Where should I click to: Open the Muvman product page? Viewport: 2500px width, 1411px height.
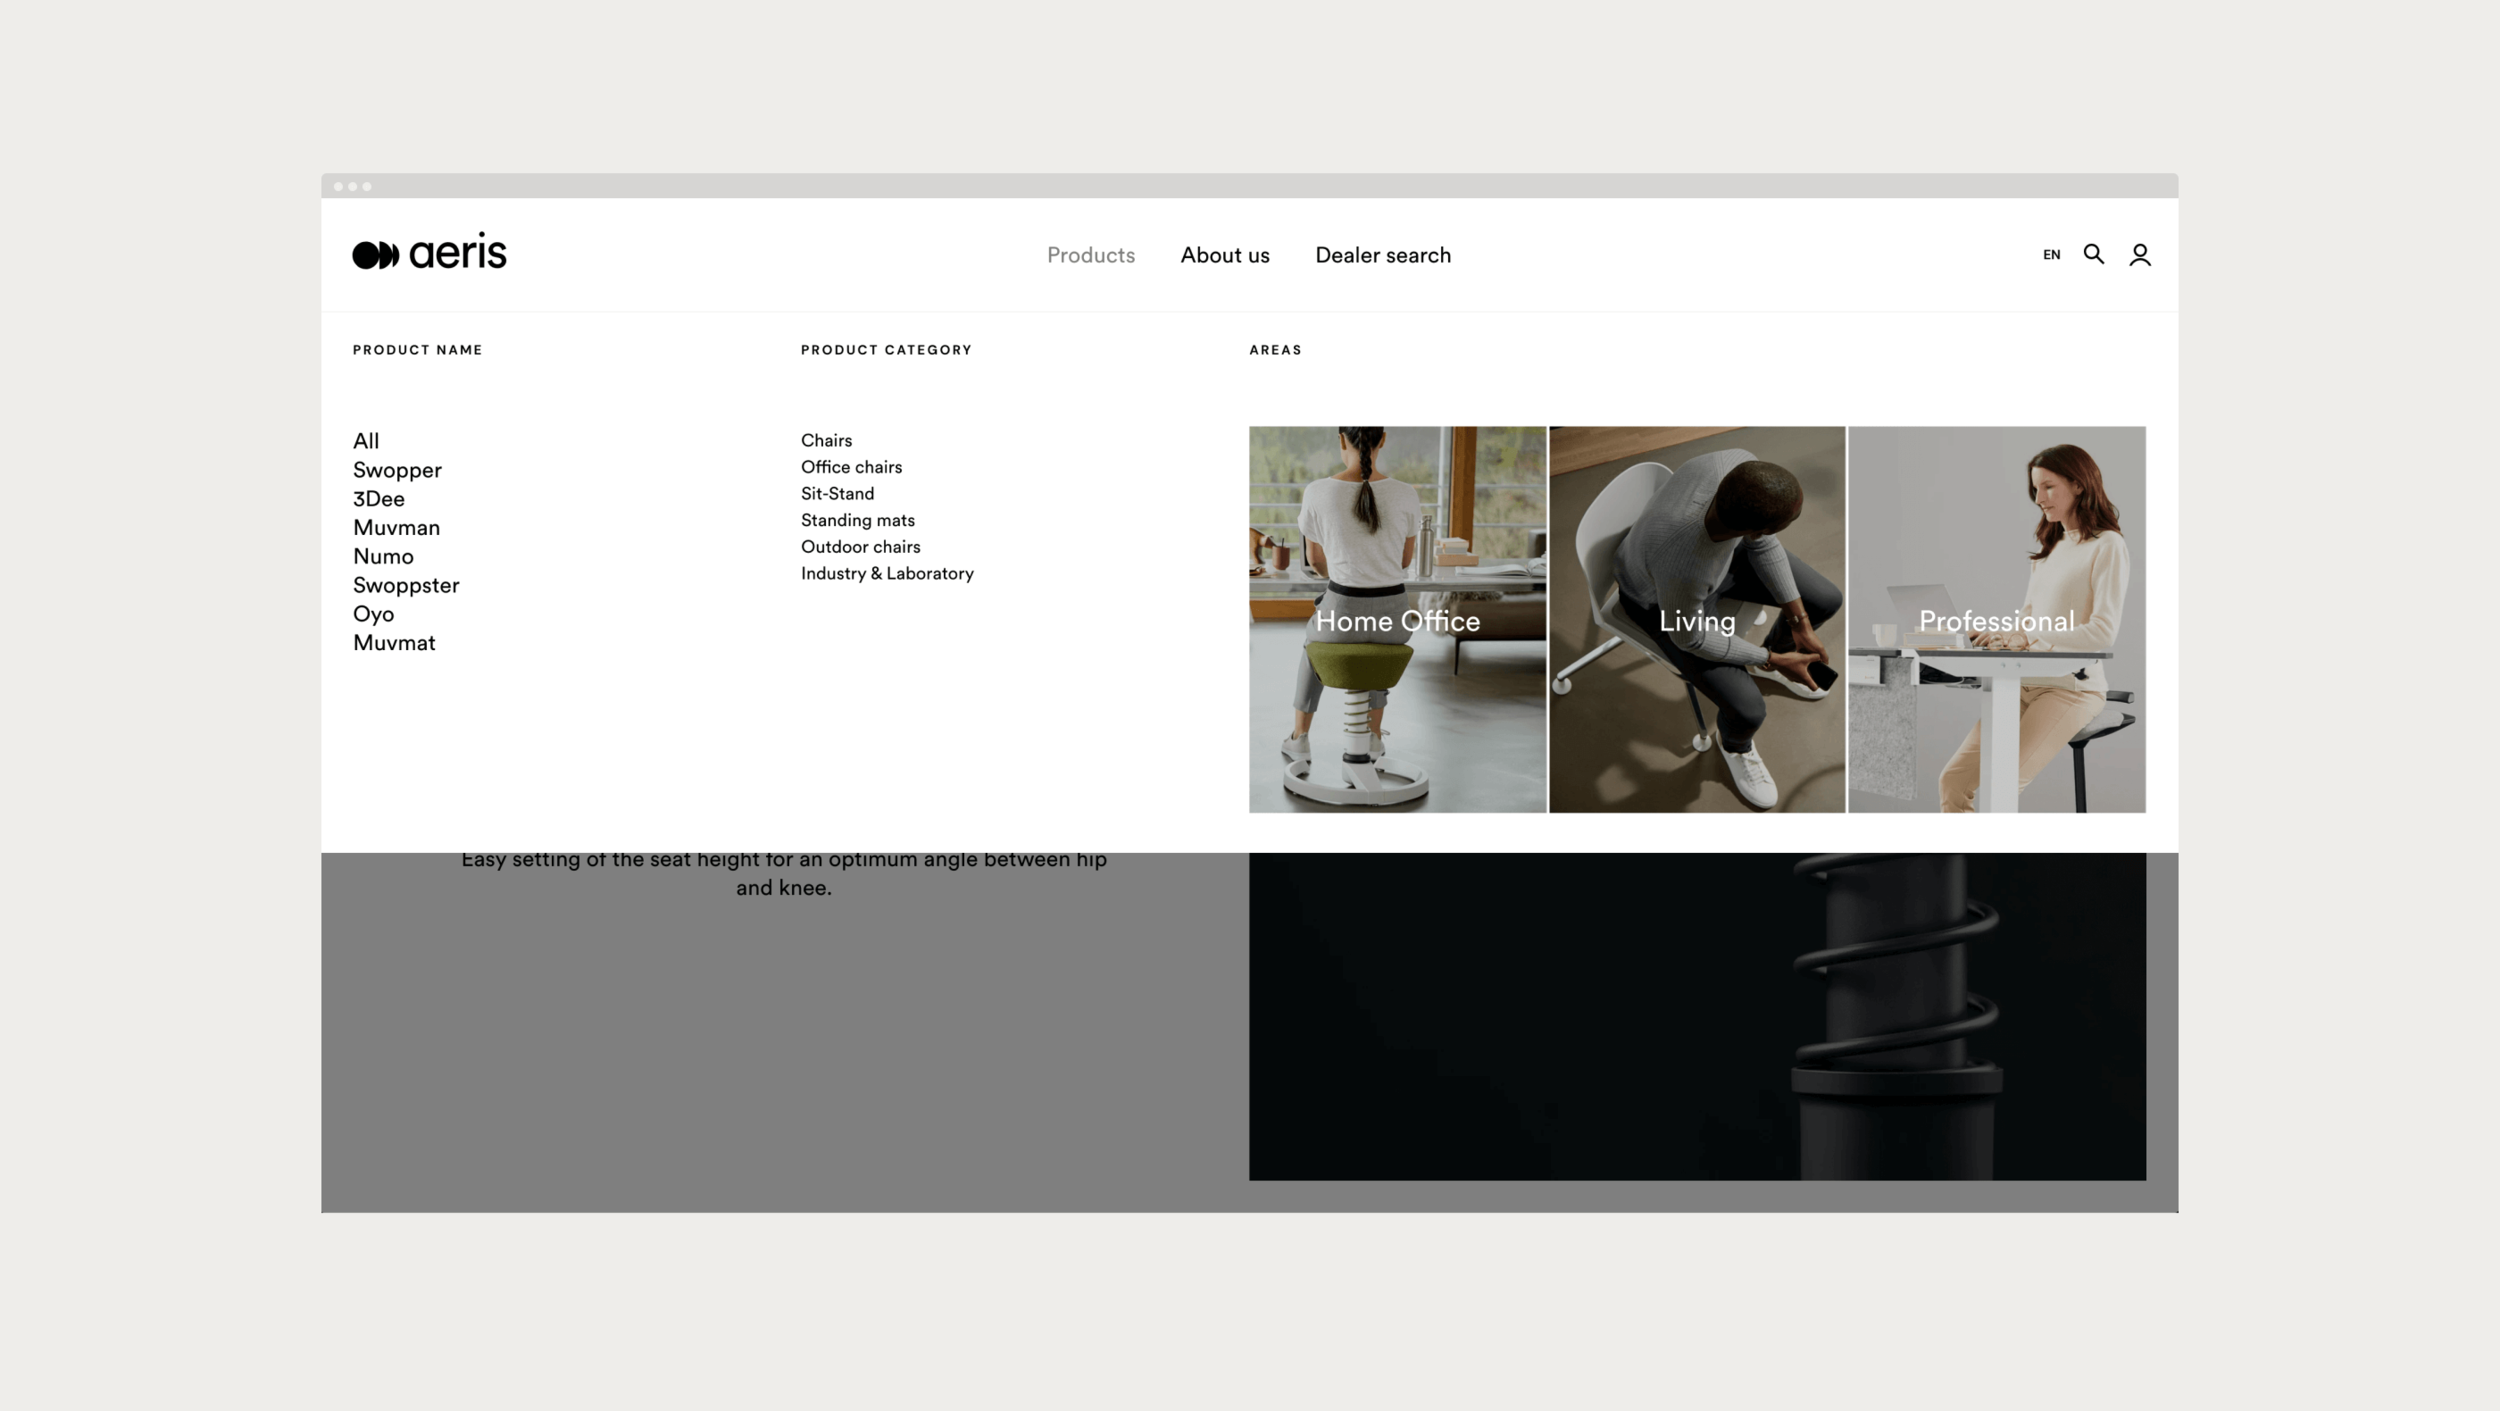(x=396, y=528)
